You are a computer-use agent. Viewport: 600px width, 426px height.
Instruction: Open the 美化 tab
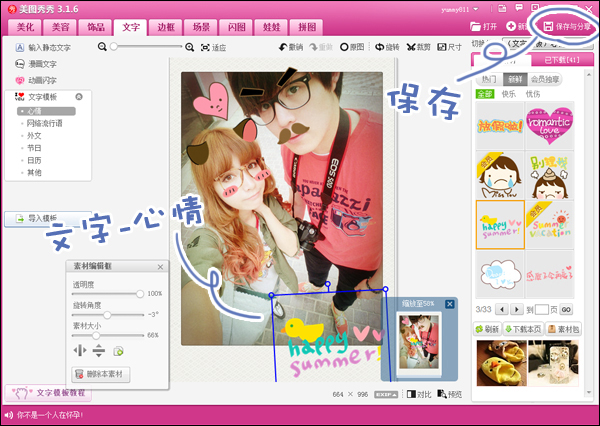25,27
